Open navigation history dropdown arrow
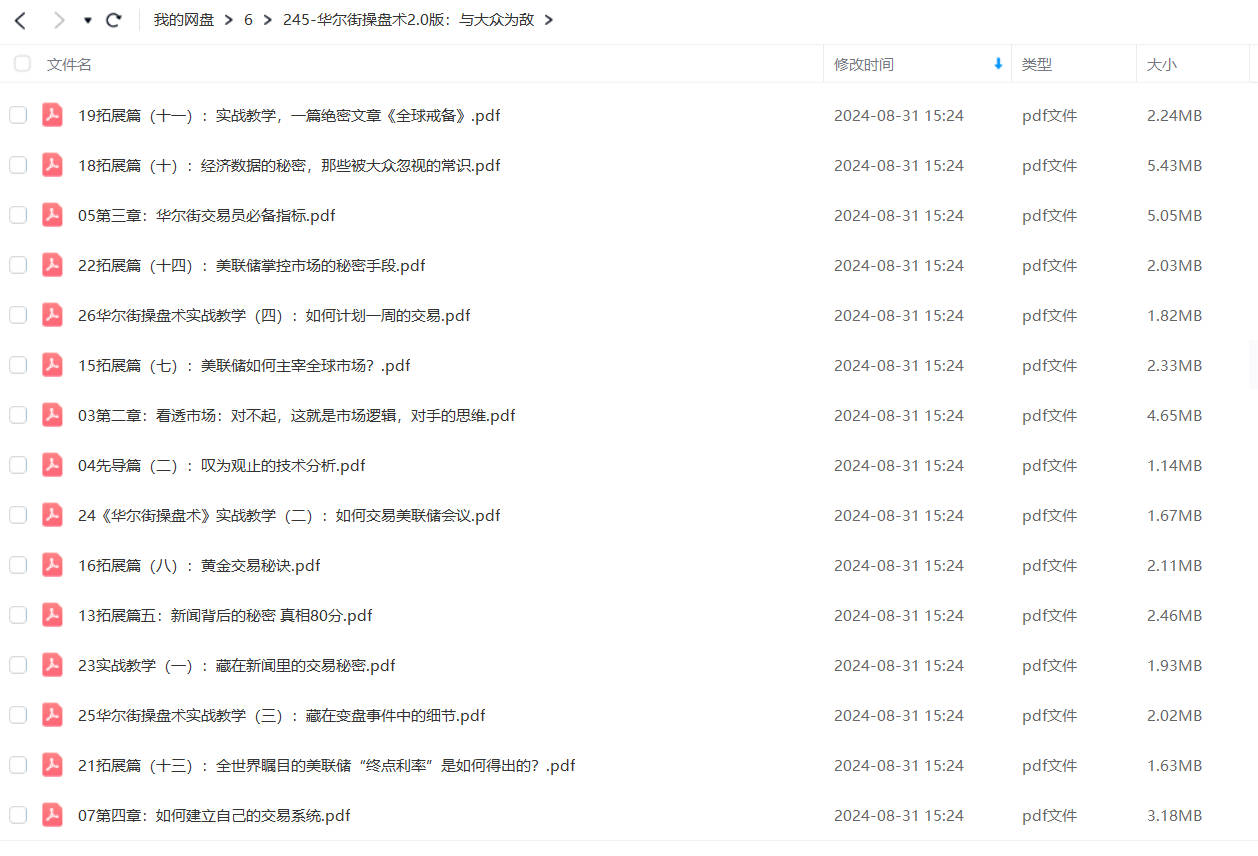Image resolution: width=1258 pixels, height=856 pixels. click(x=87, y=20)
